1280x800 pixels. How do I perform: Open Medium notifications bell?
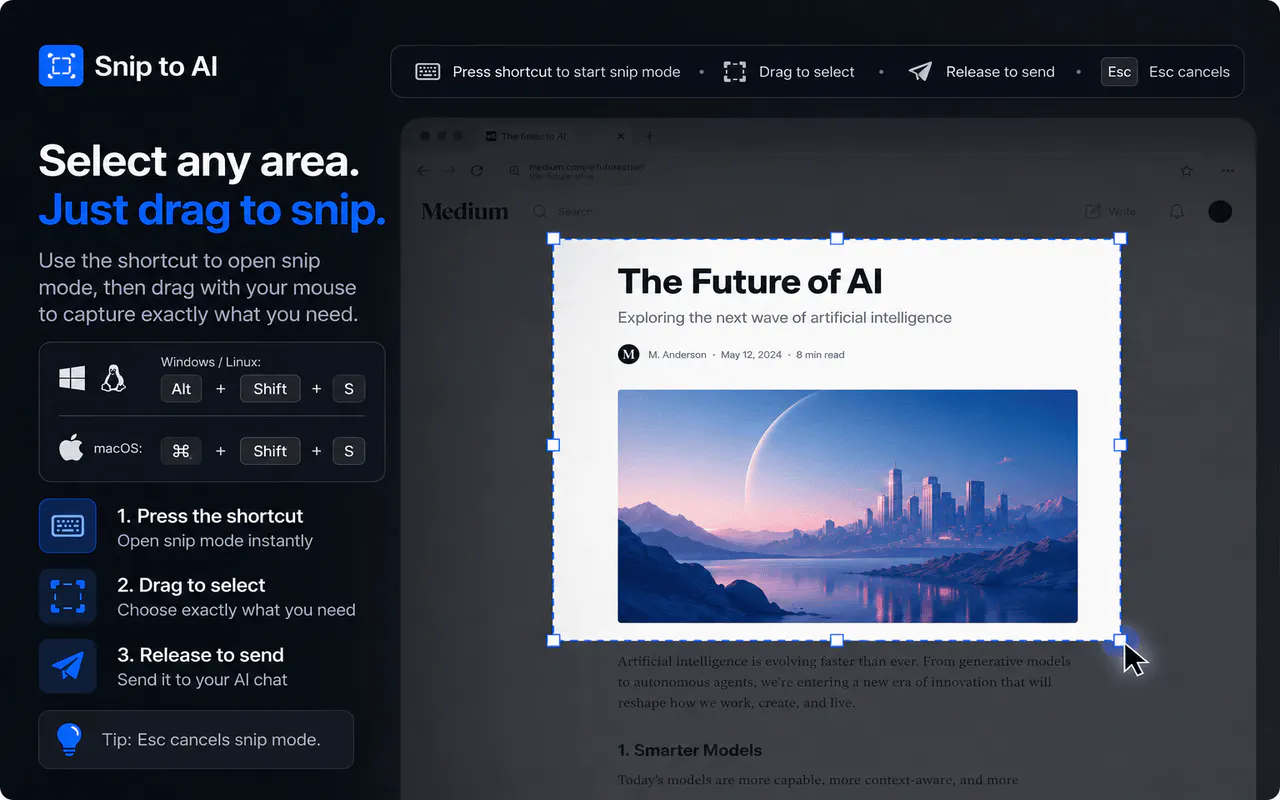[x=1177, y=211]
